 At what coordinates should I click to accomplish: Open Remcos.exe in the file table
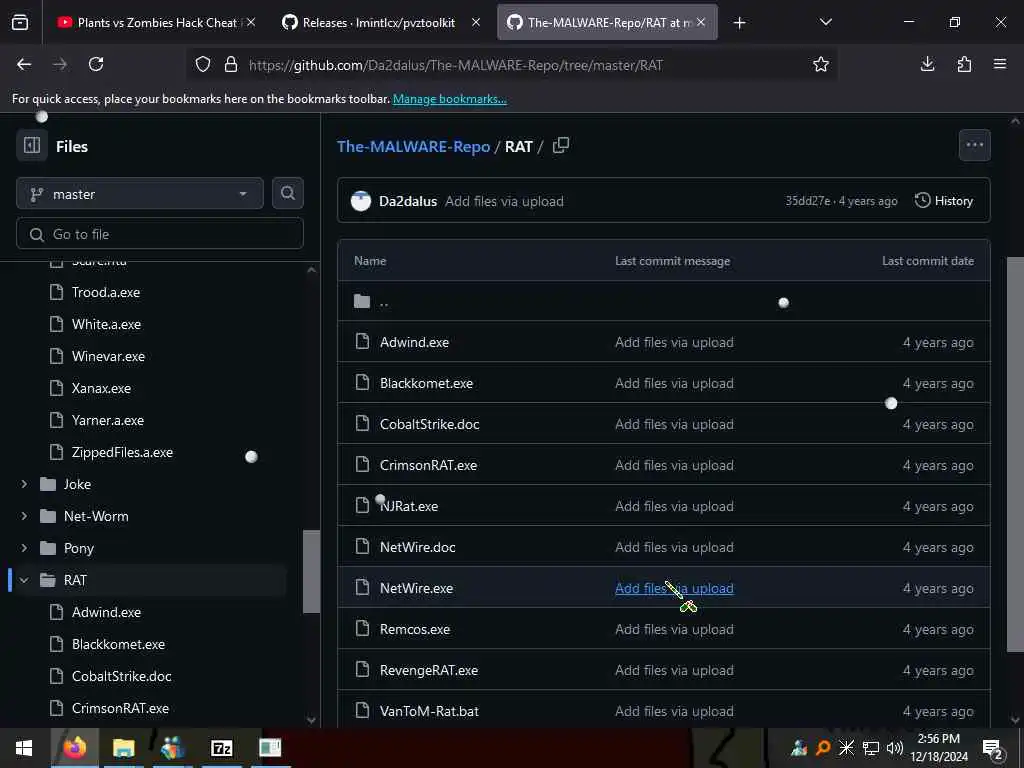pyautogui.click(x=415, y=629)
